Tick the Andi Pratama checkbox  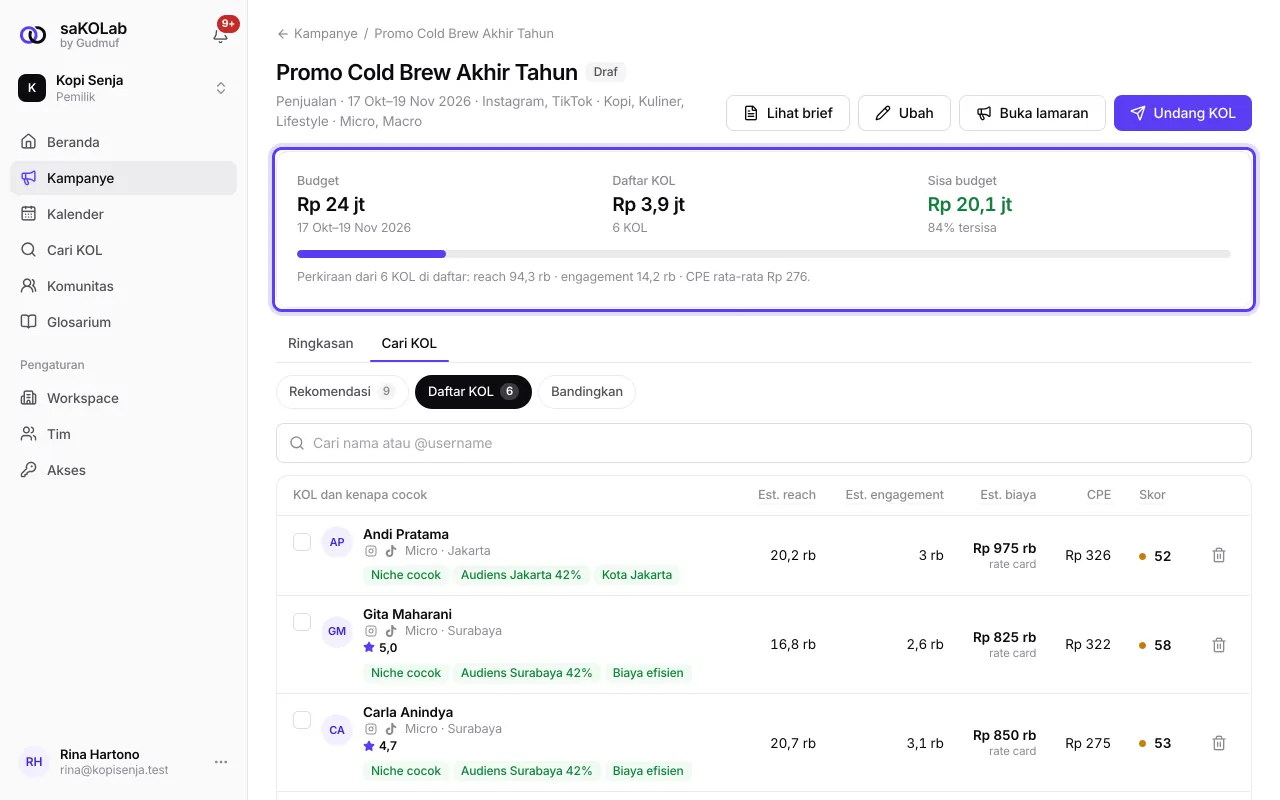pos(302,542)
